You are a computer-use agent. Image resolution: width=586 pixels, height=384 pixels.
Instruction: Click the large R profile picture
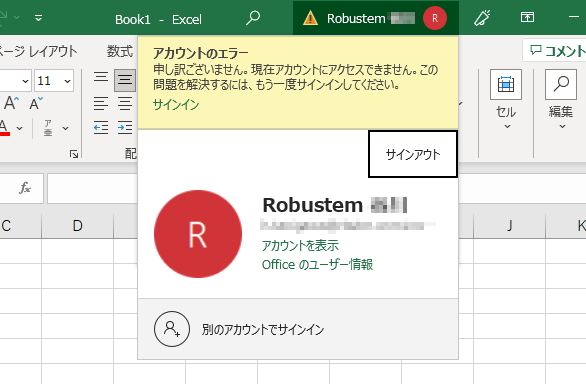[x=198, y=234]
